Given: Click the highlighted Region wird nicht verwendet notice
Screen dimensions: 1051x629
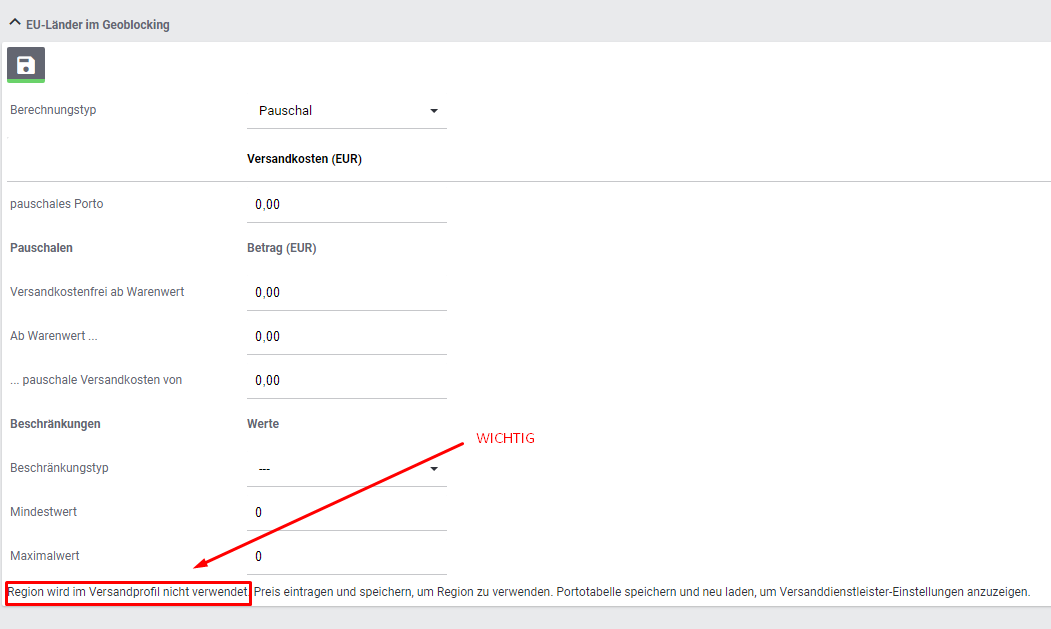Looking at the screenshot, I should (127, 592).
